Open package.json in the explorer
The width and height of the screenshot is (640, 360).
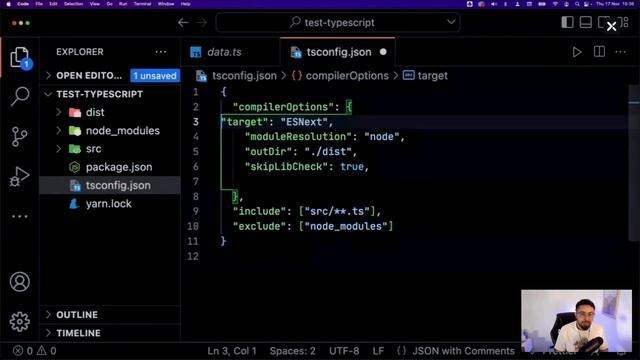[119, 167]
